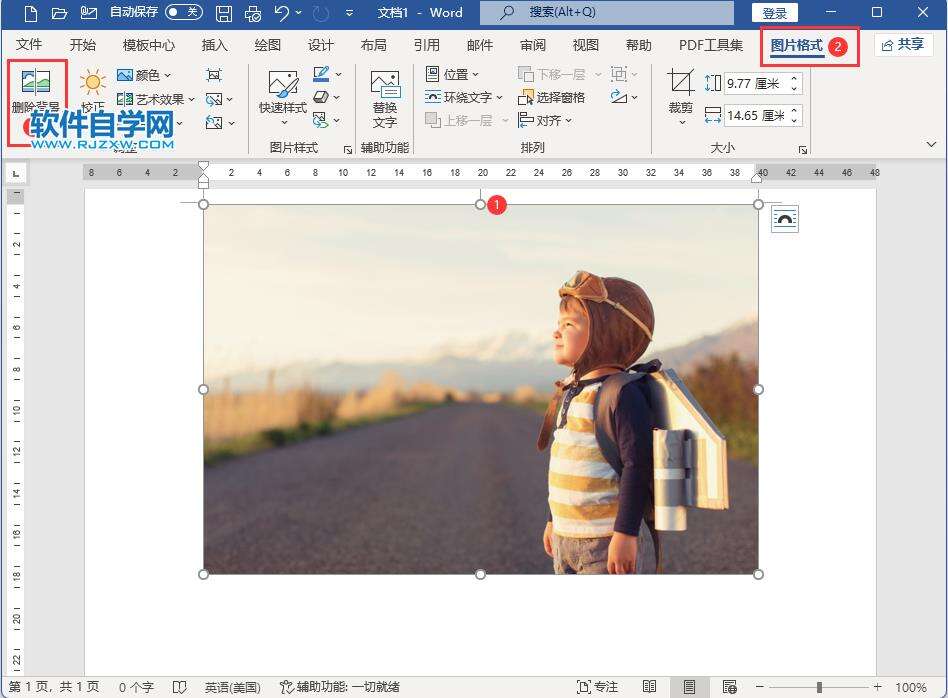Open the Size (大小) dialog launcher
The image size is (948, 698).
point(803,149)
